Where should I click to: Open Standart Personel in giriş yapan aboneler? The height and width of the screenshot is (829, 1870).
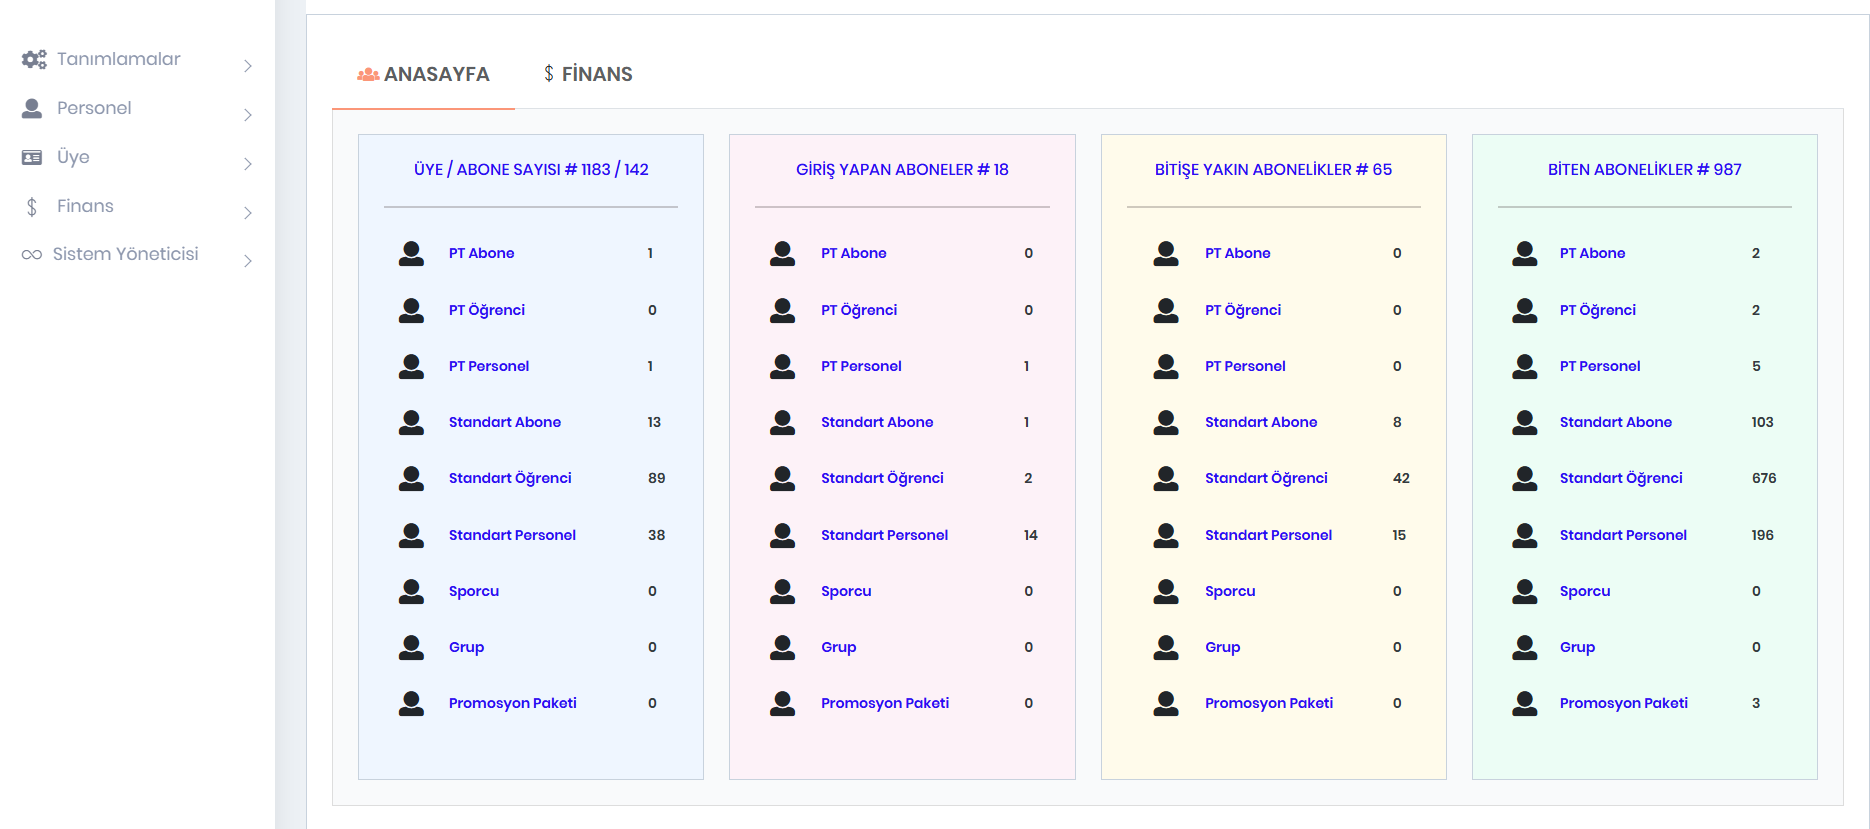tap(884, 535)
